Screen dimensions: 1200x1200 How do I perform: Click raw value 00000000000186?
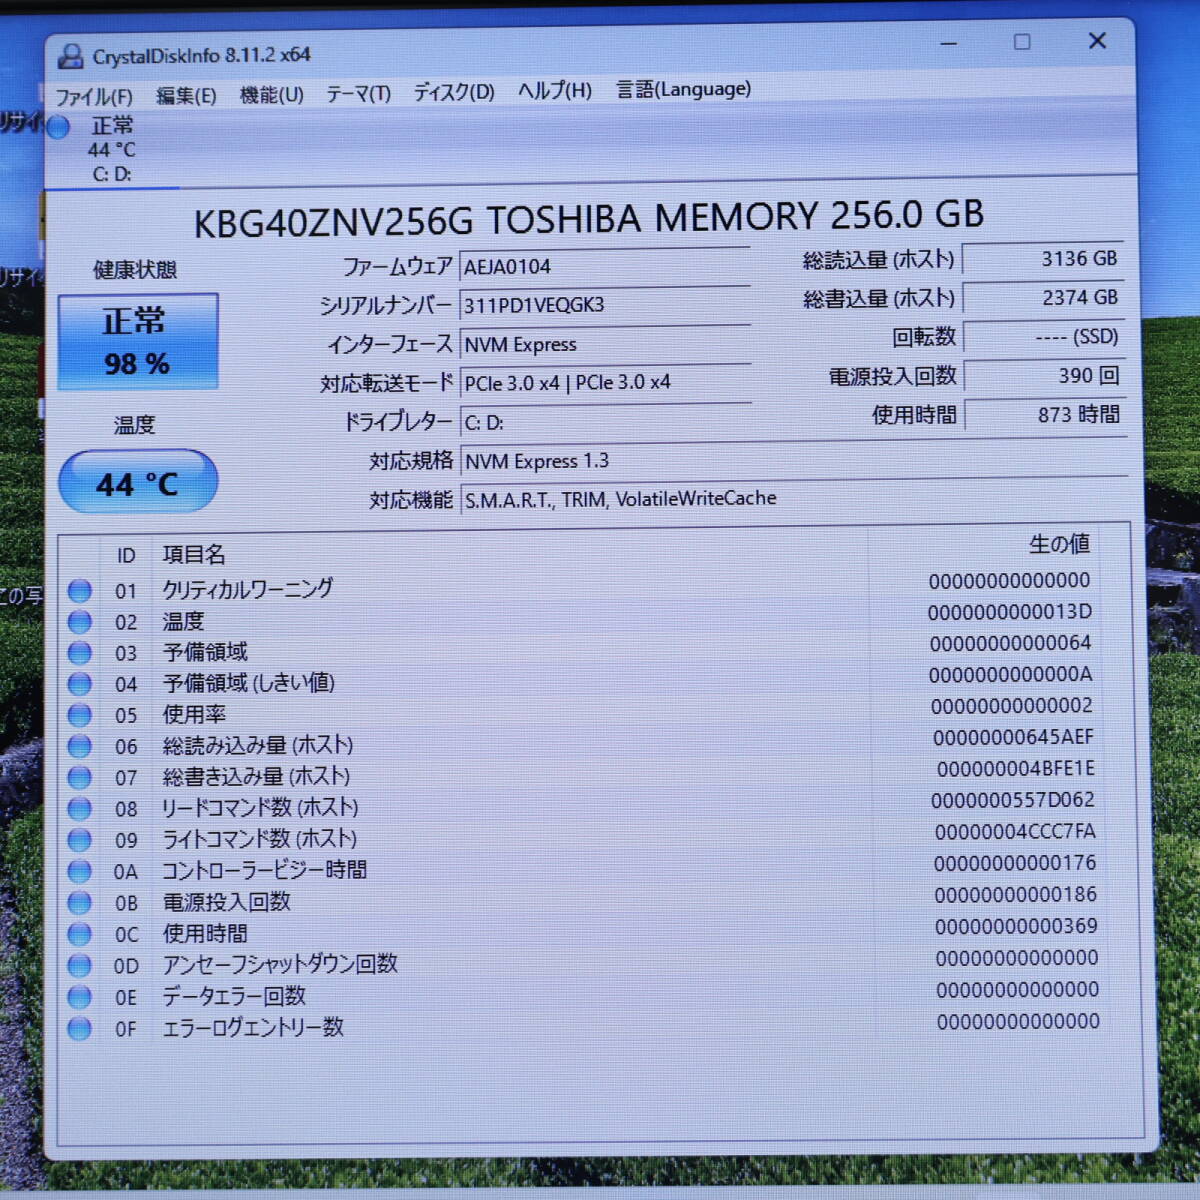pyautogui.click(x=1016, y=895)
